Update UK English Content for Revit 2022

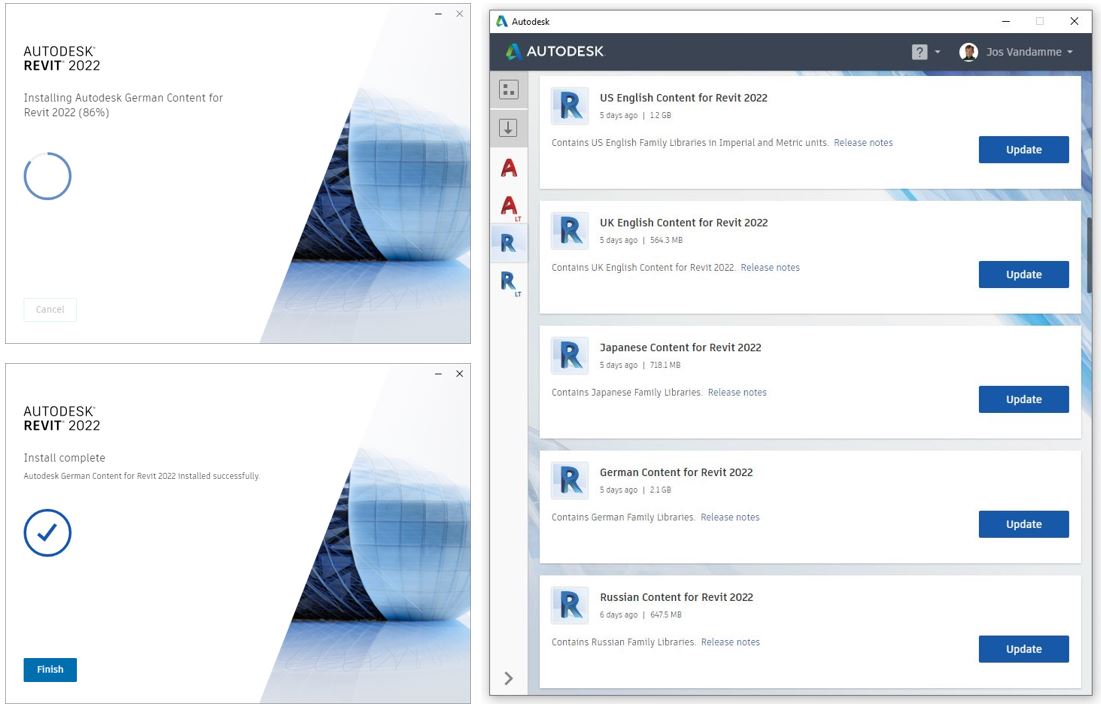click(x=1024, y=275)
